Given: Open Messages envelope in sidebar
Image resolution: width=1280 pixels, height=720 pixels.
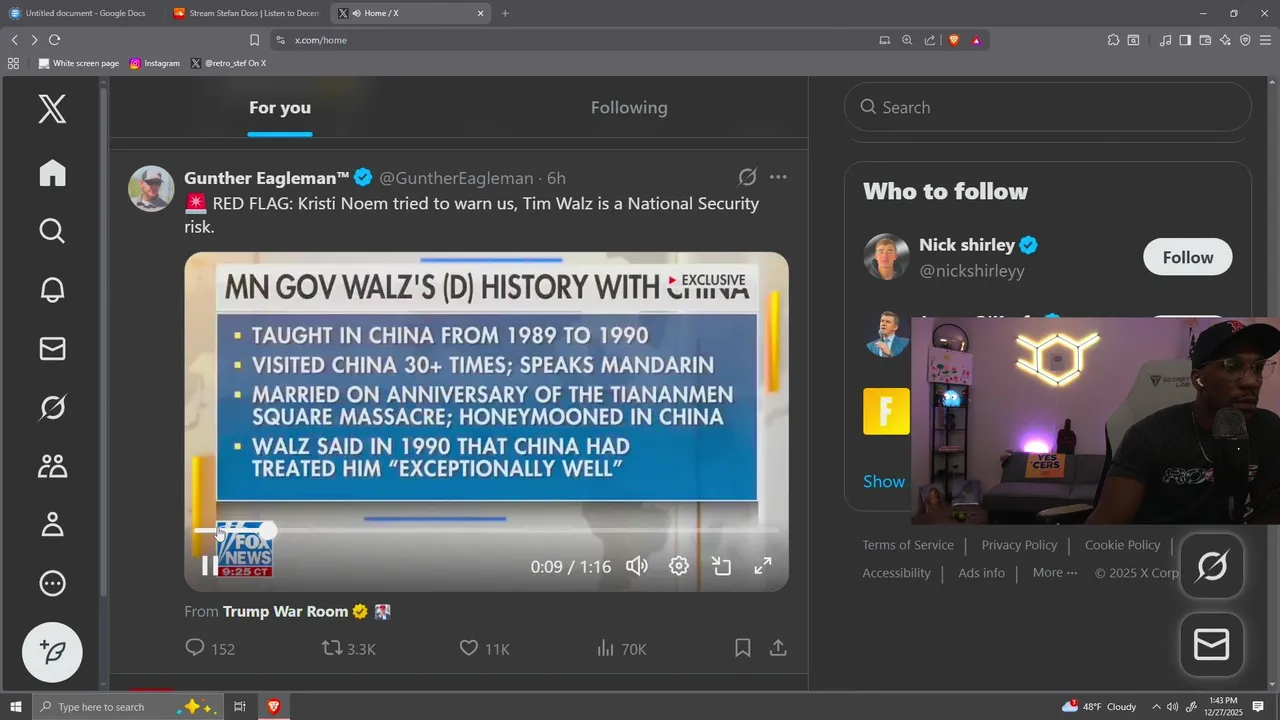Looking at the screenshot, I should [x=52, y=348].
